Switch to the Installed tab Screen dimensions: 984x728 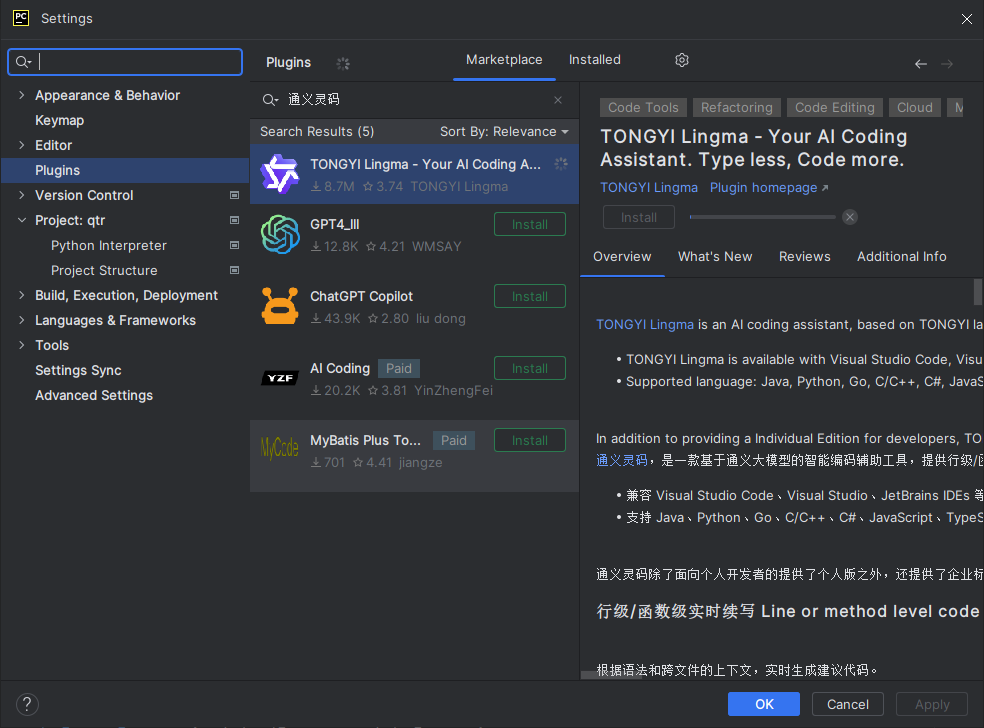click(594, 60)
